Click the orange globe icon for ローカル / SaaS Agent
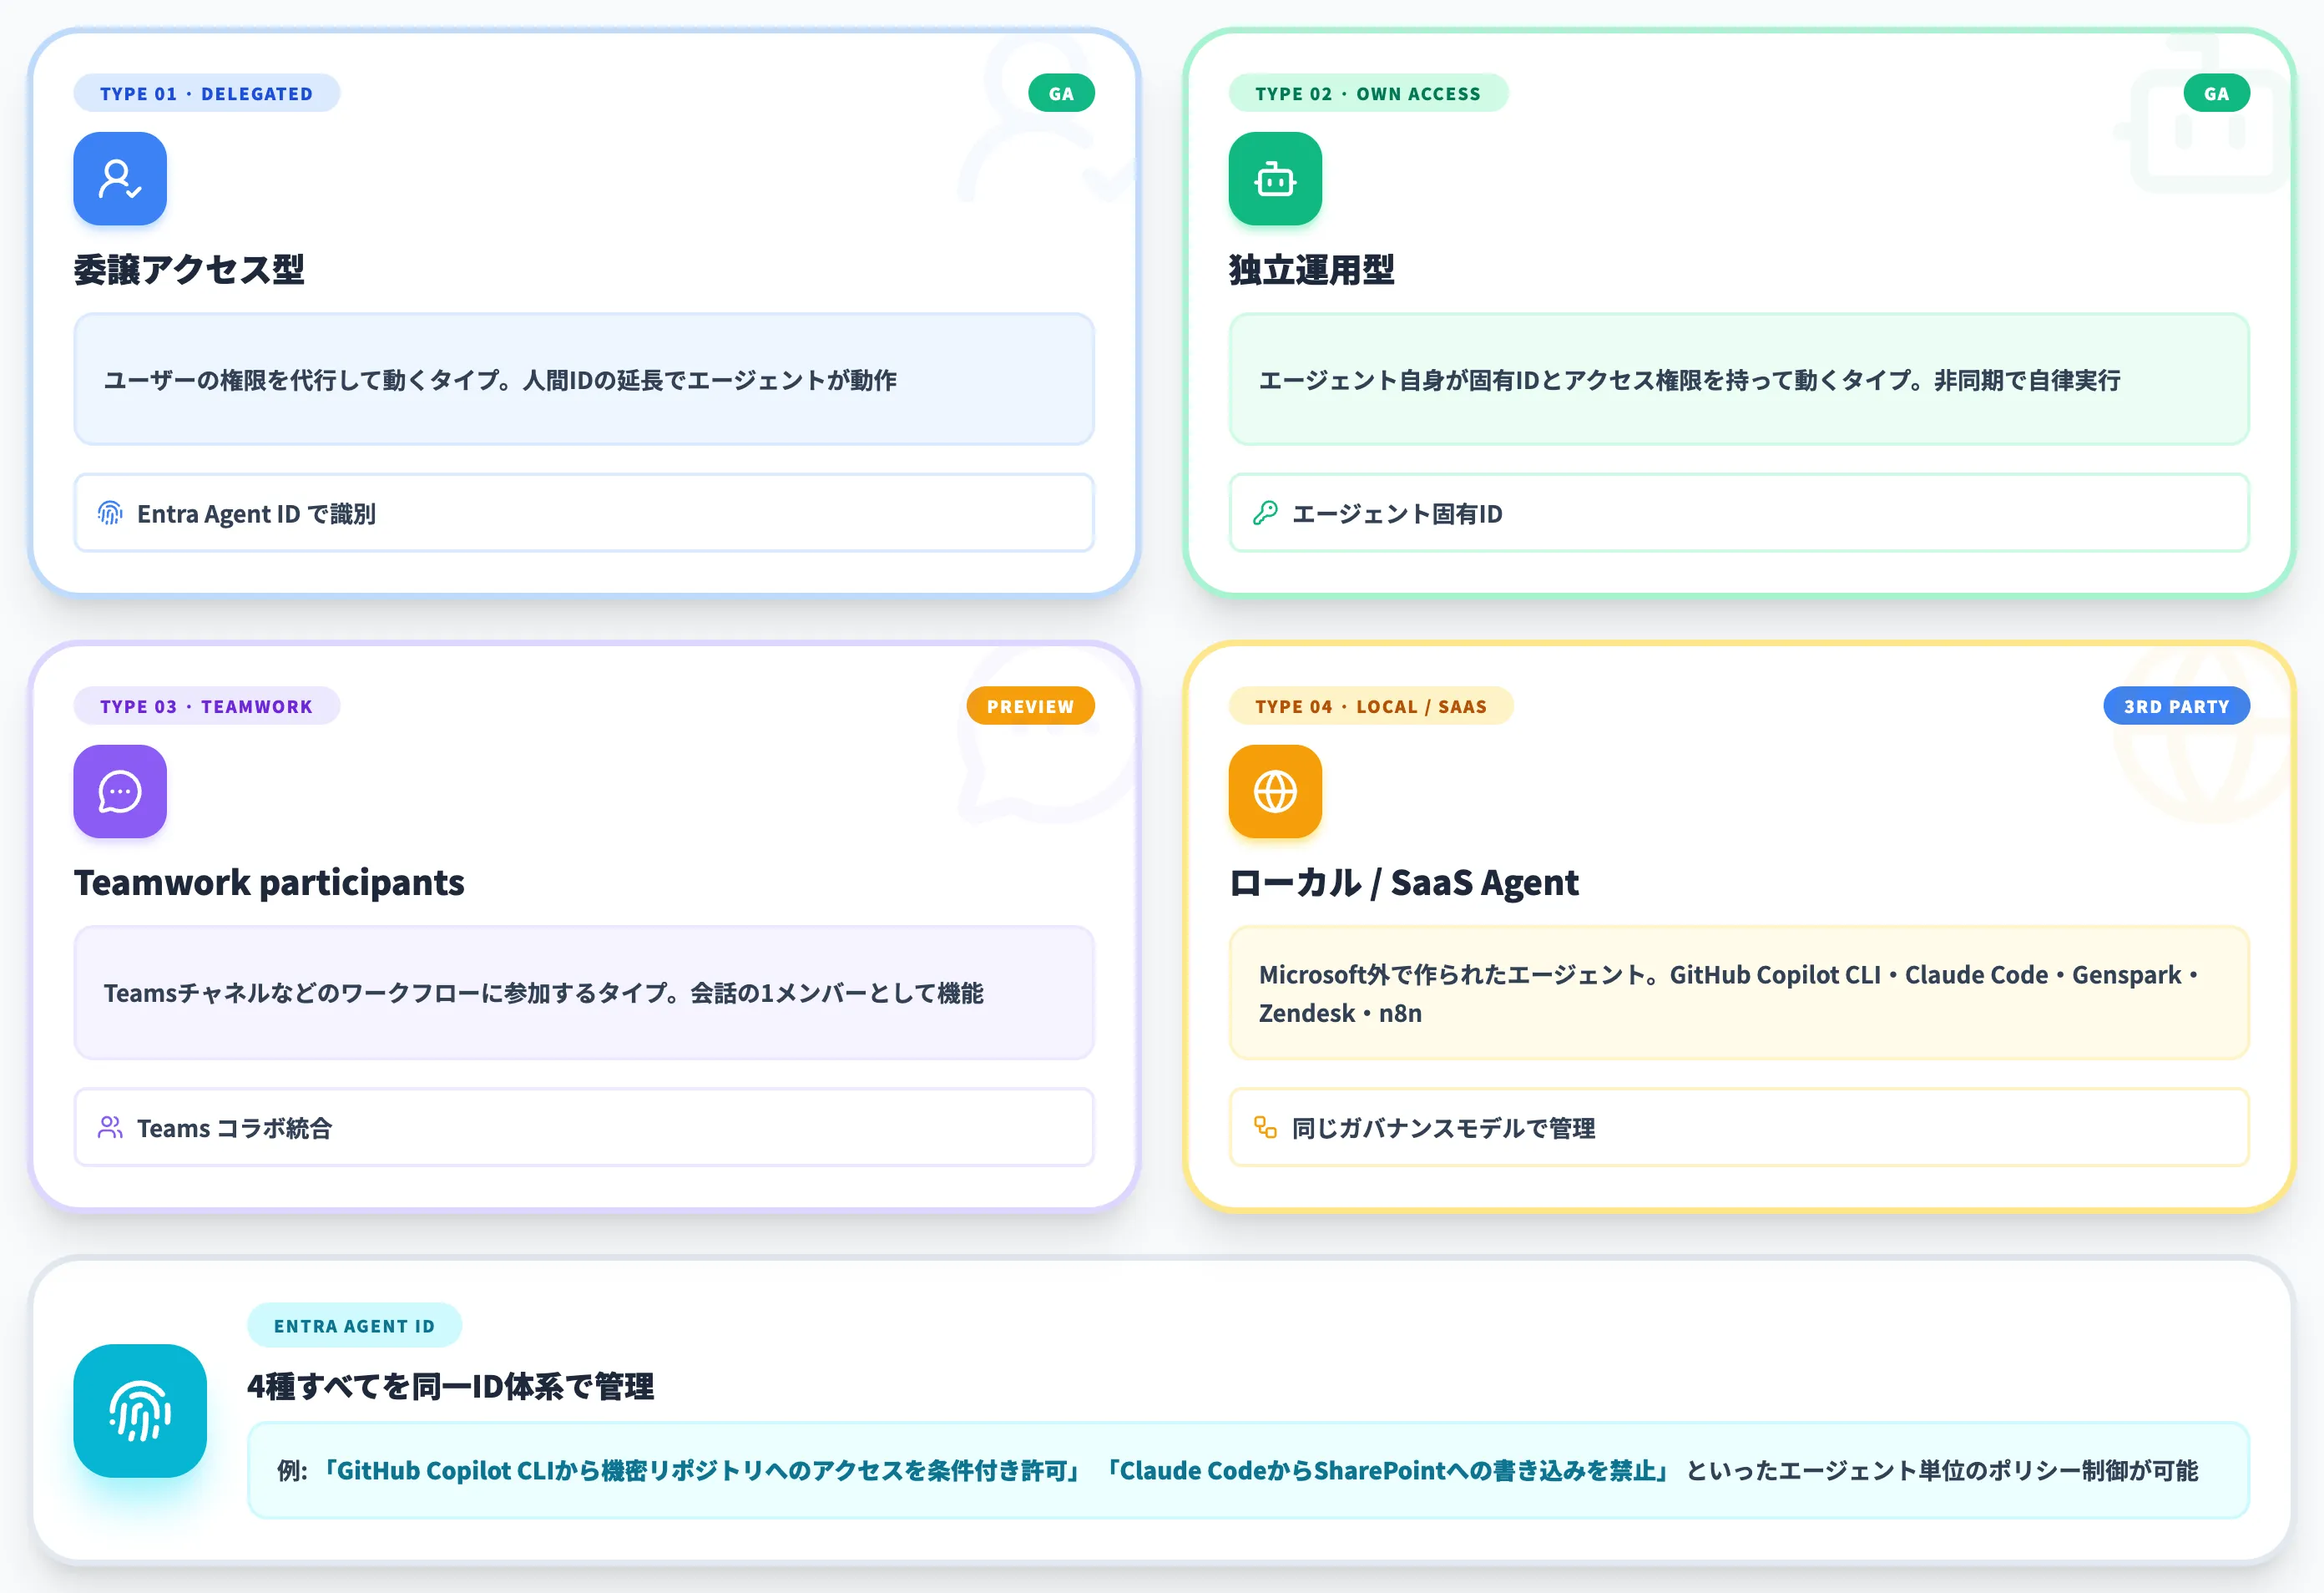The height and width of the screenshot is (1593, 2324). pos(1275,792)
